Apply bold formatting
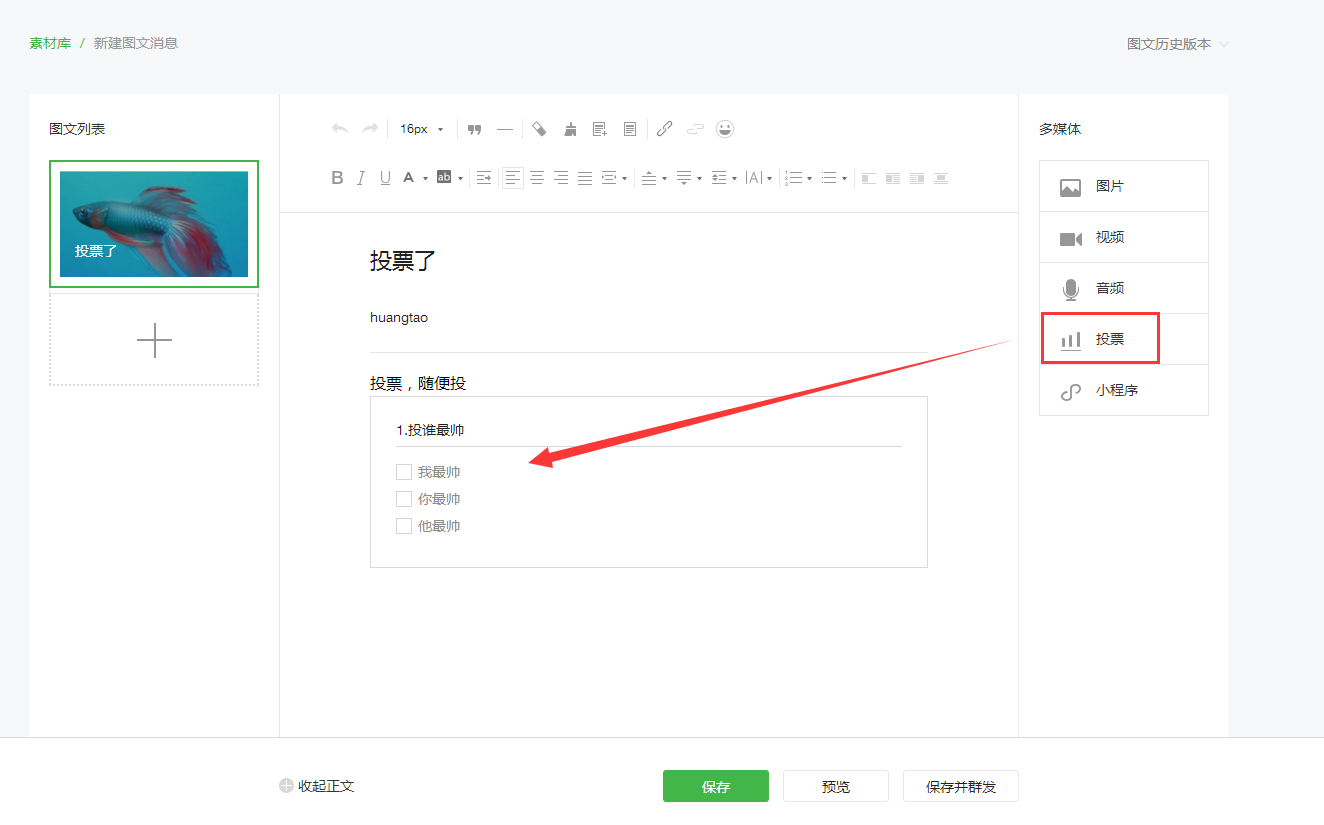The width and height of the screenshot is (1324, 825). (x=337, y=178)
